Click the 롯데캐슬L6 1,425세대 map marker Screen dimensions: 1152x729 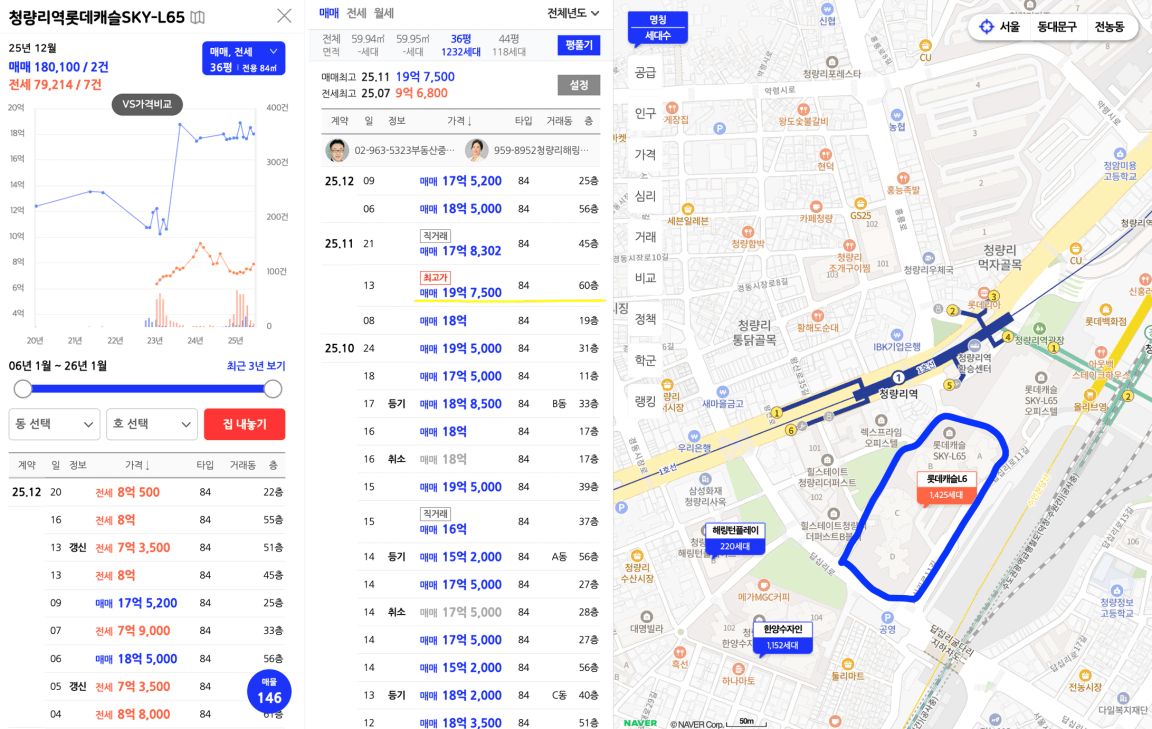tap(946, 487)
